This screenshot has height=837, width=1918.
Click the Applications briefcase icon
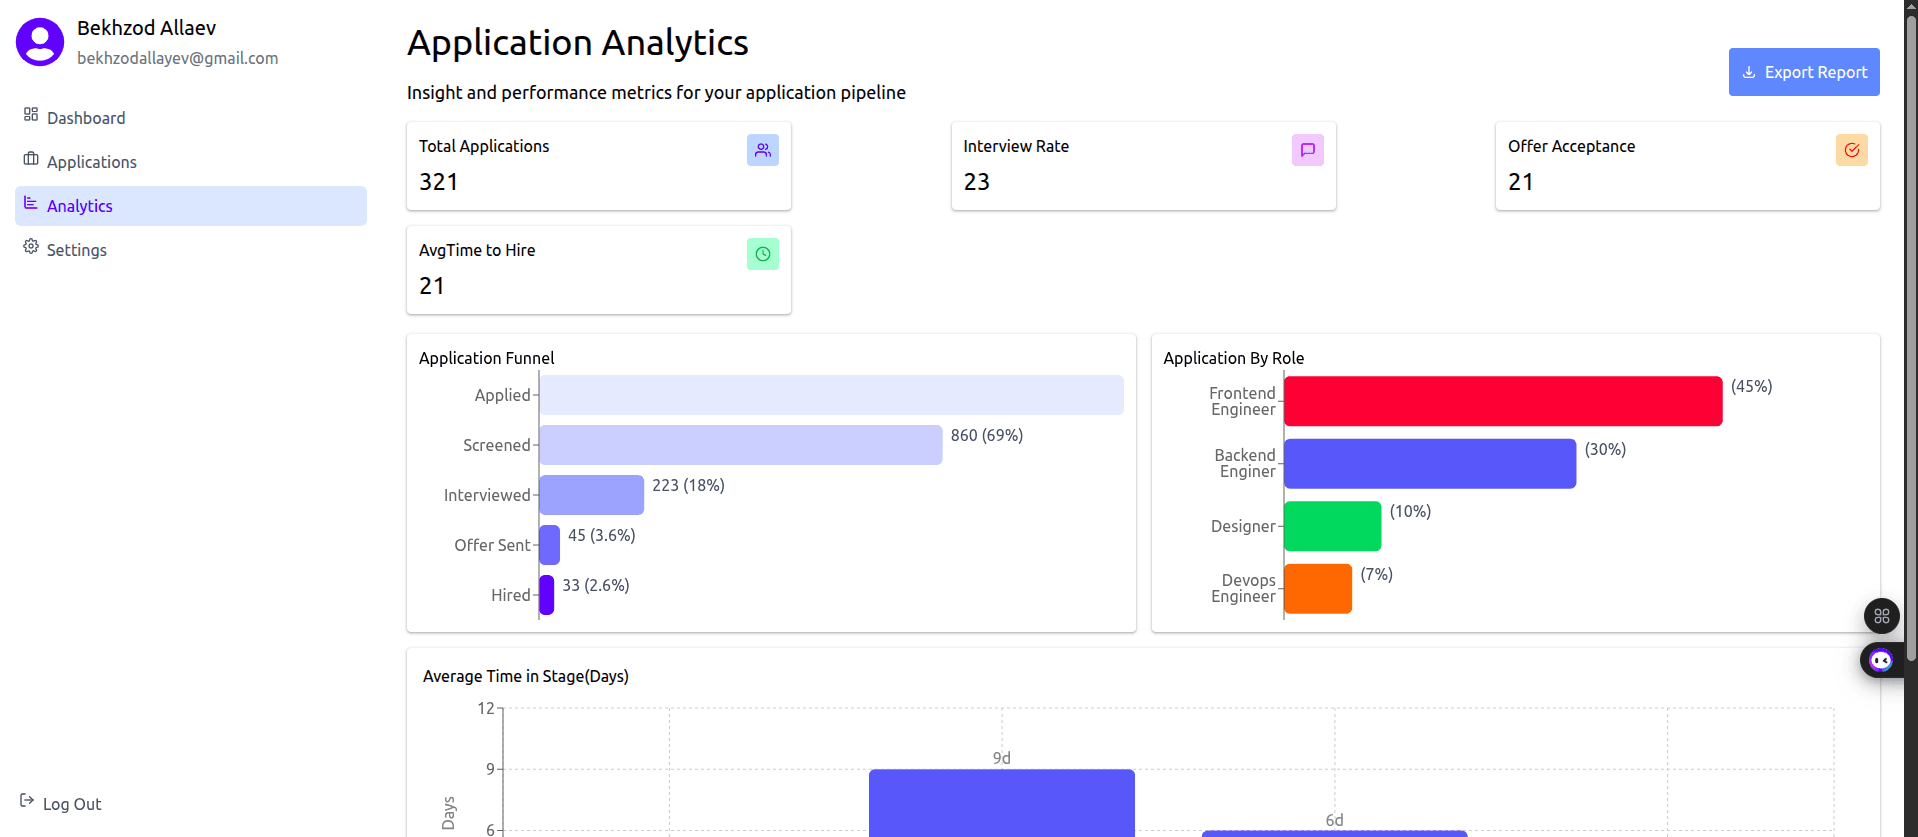[31, 159]
